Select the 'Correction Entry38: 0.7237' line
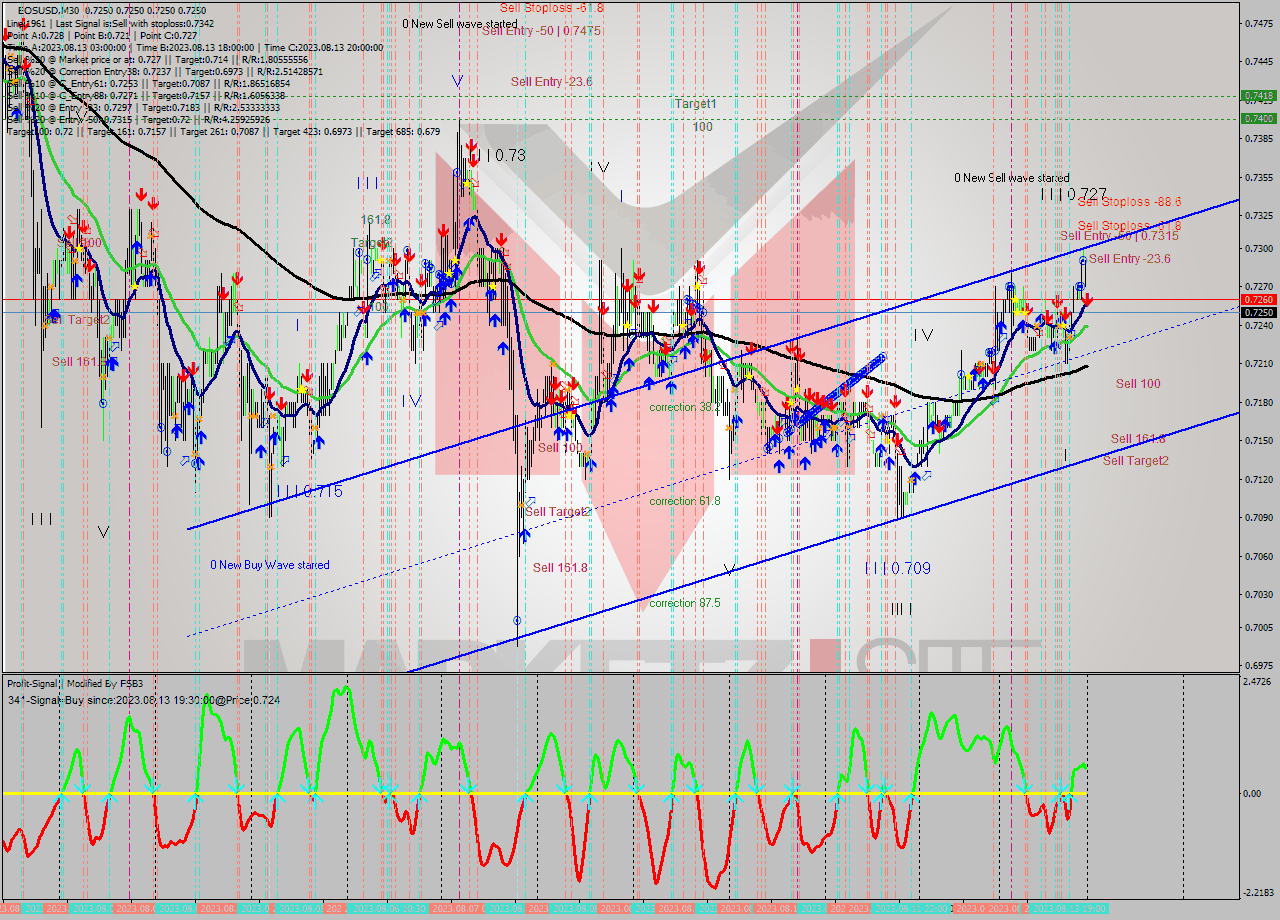This screenshot has width=1280, height=920. pyautogui.click(x=165, y=71)
